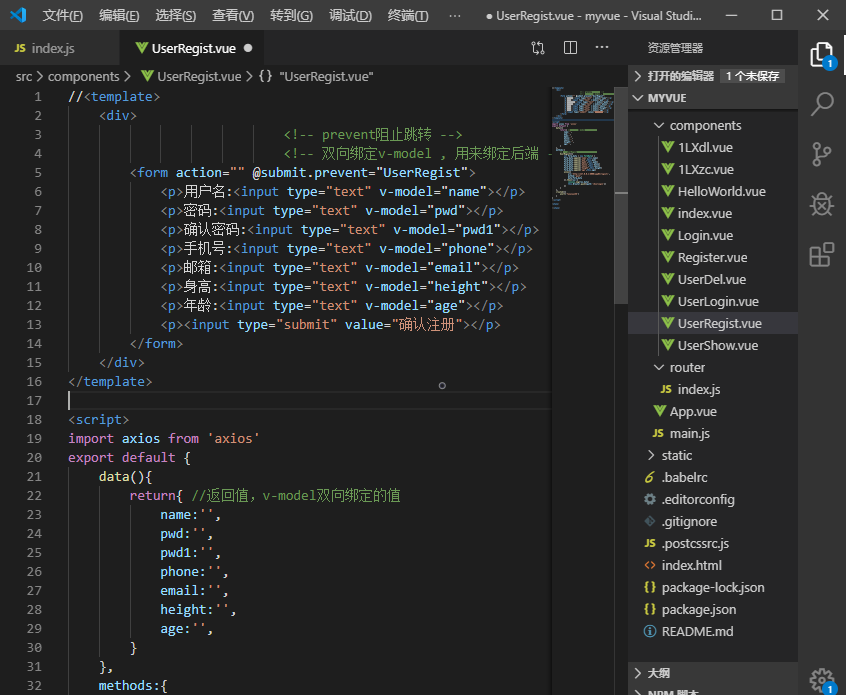
Task: Click the split editor icon
Action: [570, 48]
